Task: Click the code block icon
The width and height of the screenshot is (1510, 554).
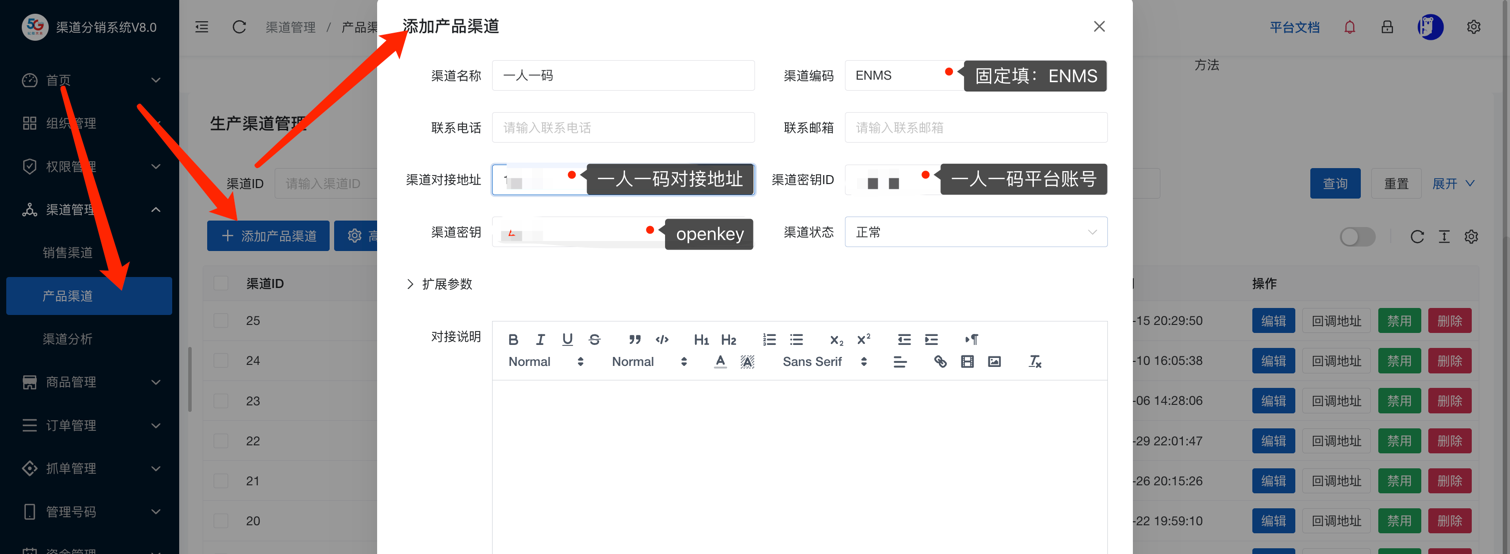Action: (x=662, y=340)
